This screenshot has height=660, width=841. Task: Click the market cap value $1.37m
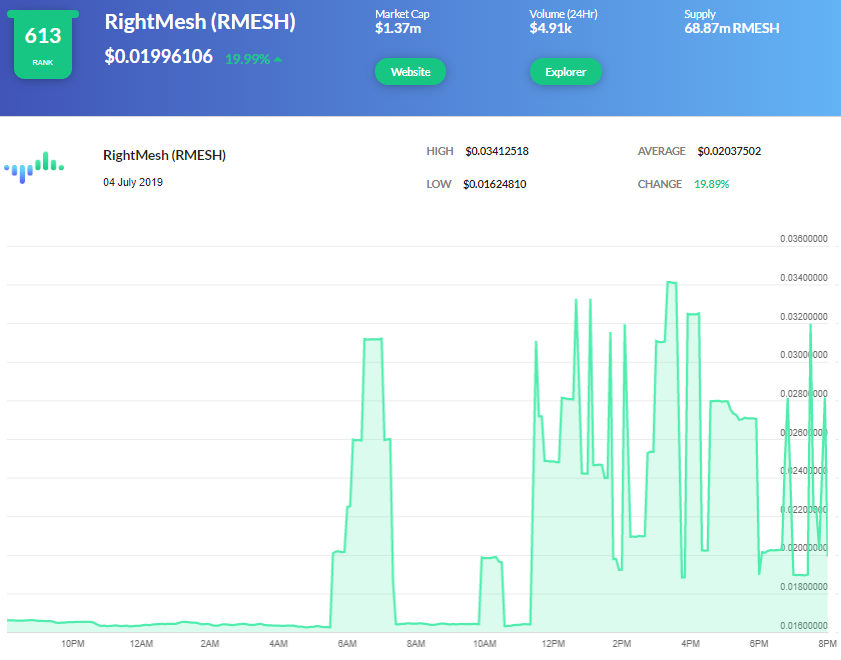coord(398,28)
